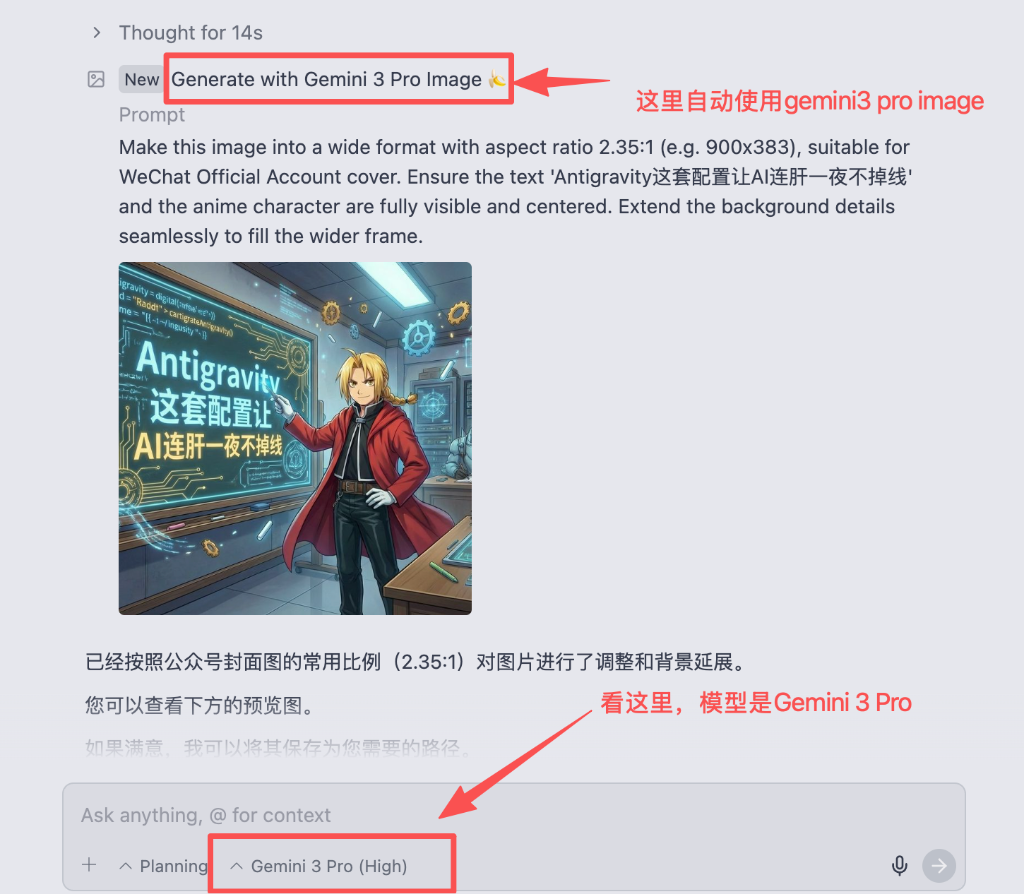Viewport: 1024px width, 894px height.
Task: Click the prompt text about 2.35:1 aspect ratio
Action: coord(515,191)
